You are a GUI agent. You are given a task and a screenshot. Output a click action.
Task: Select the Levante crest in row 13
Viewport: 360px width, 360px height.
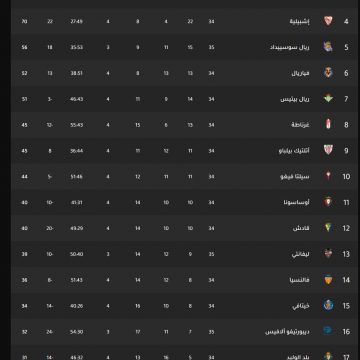328,254
